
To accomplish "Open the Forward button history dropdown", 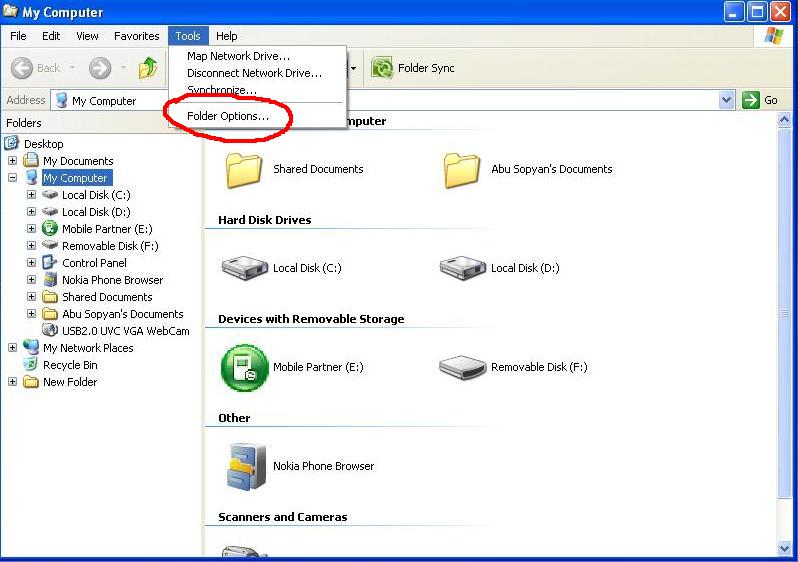I will (123, 68).
